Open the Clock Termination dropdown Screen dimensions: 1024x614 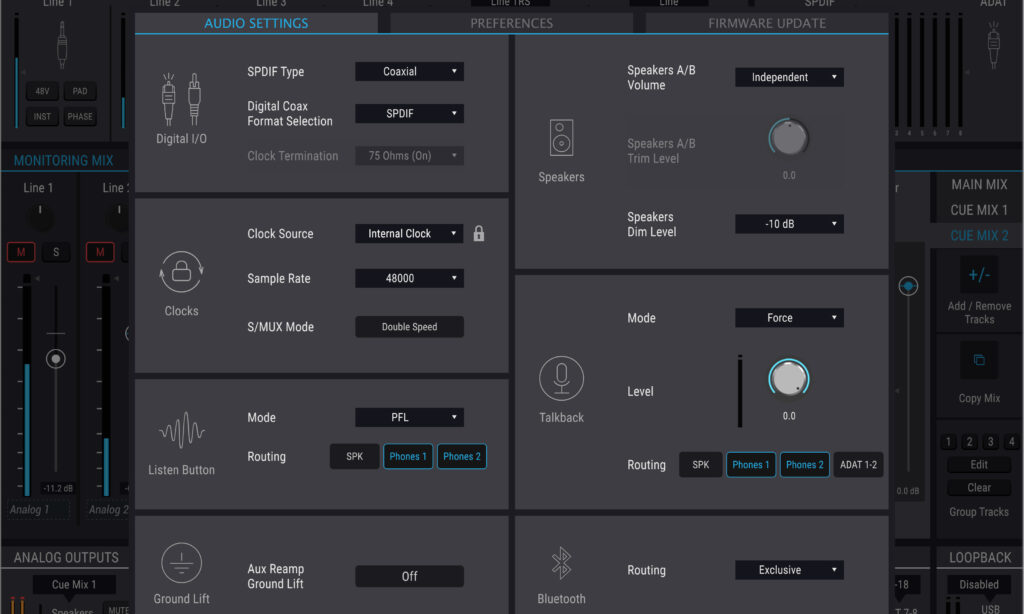pyautogui.click(x=409, y=155)
